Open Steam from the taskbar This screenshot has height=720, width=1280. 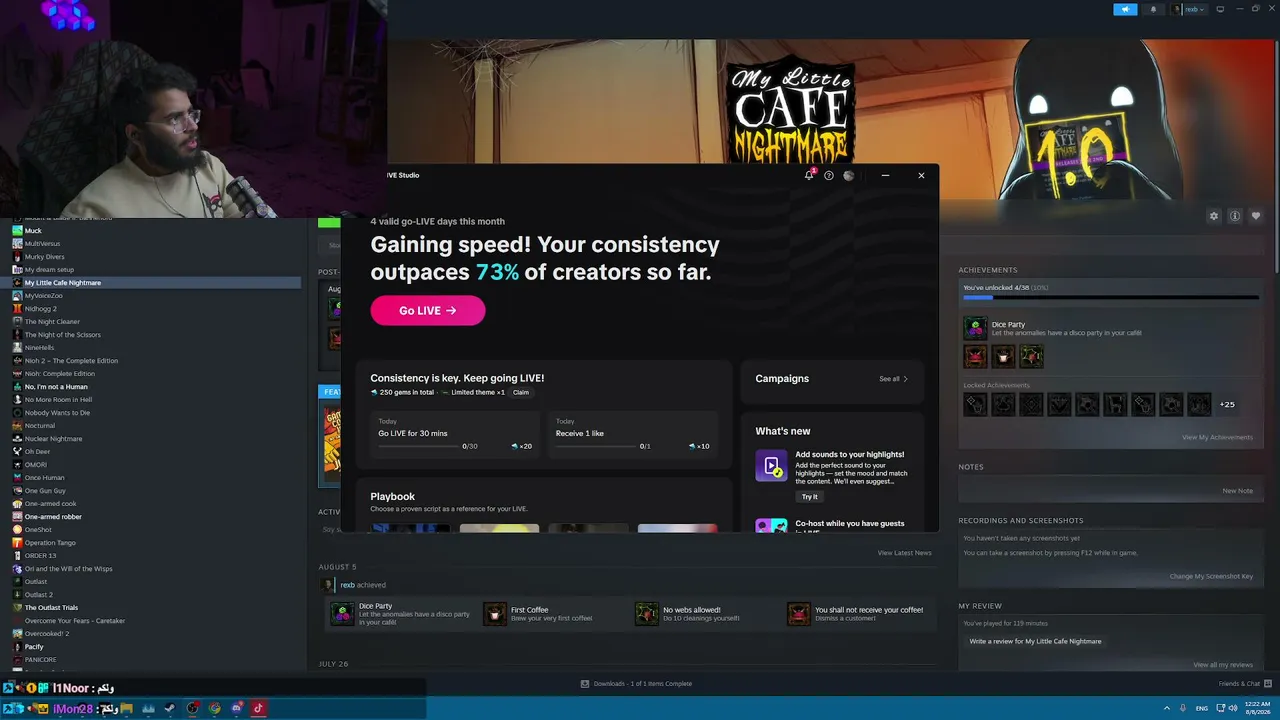click(170, 709)
